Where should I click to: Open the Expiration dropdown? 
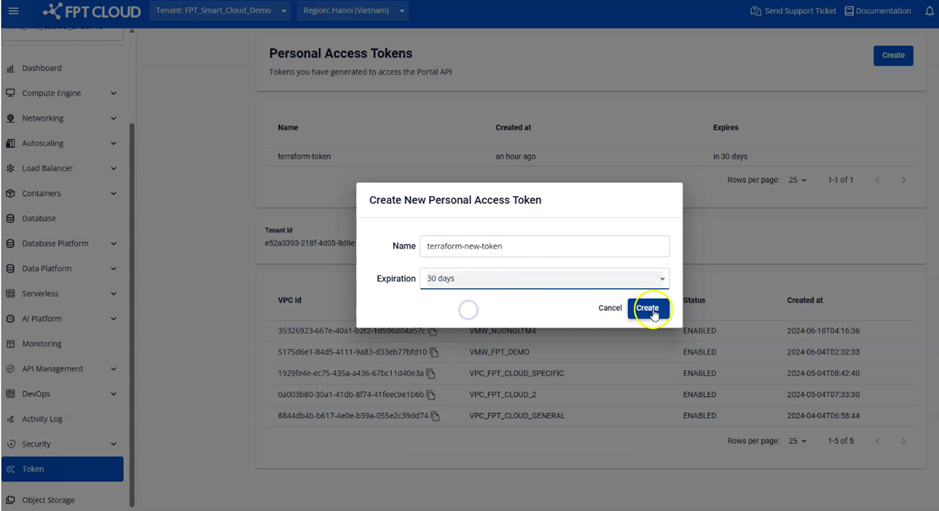(x=544, y=279)
